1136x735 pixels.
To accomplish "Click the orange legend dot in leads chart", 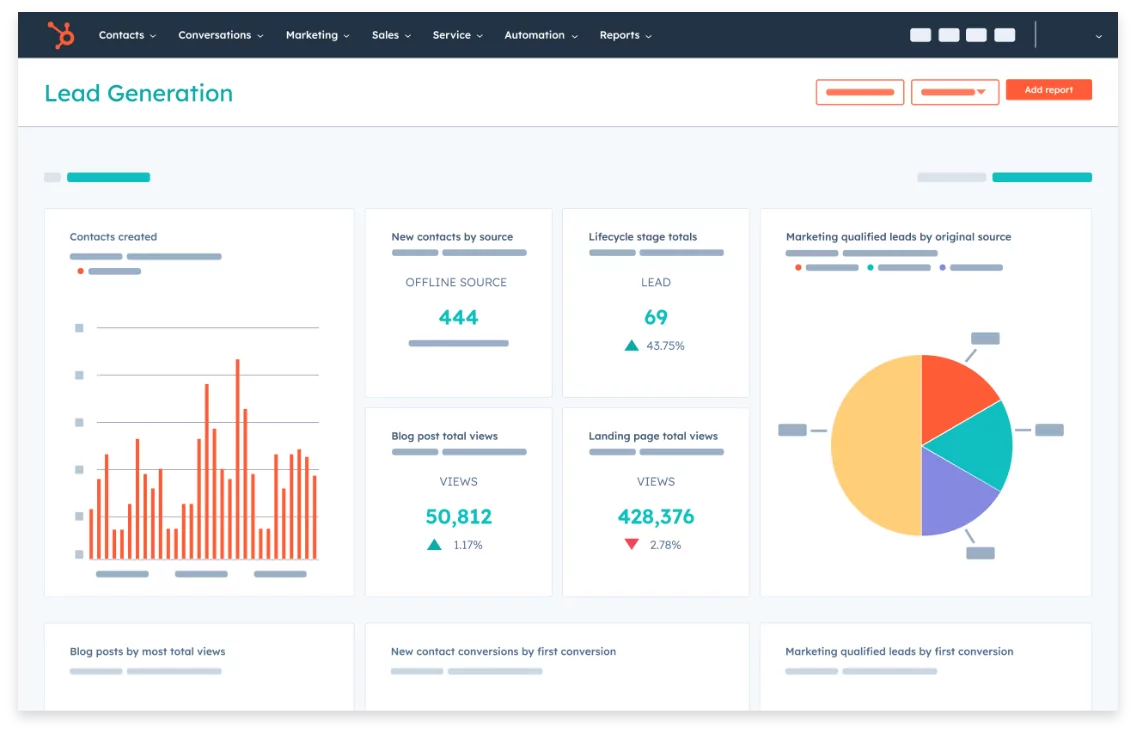I will point(798,267).
